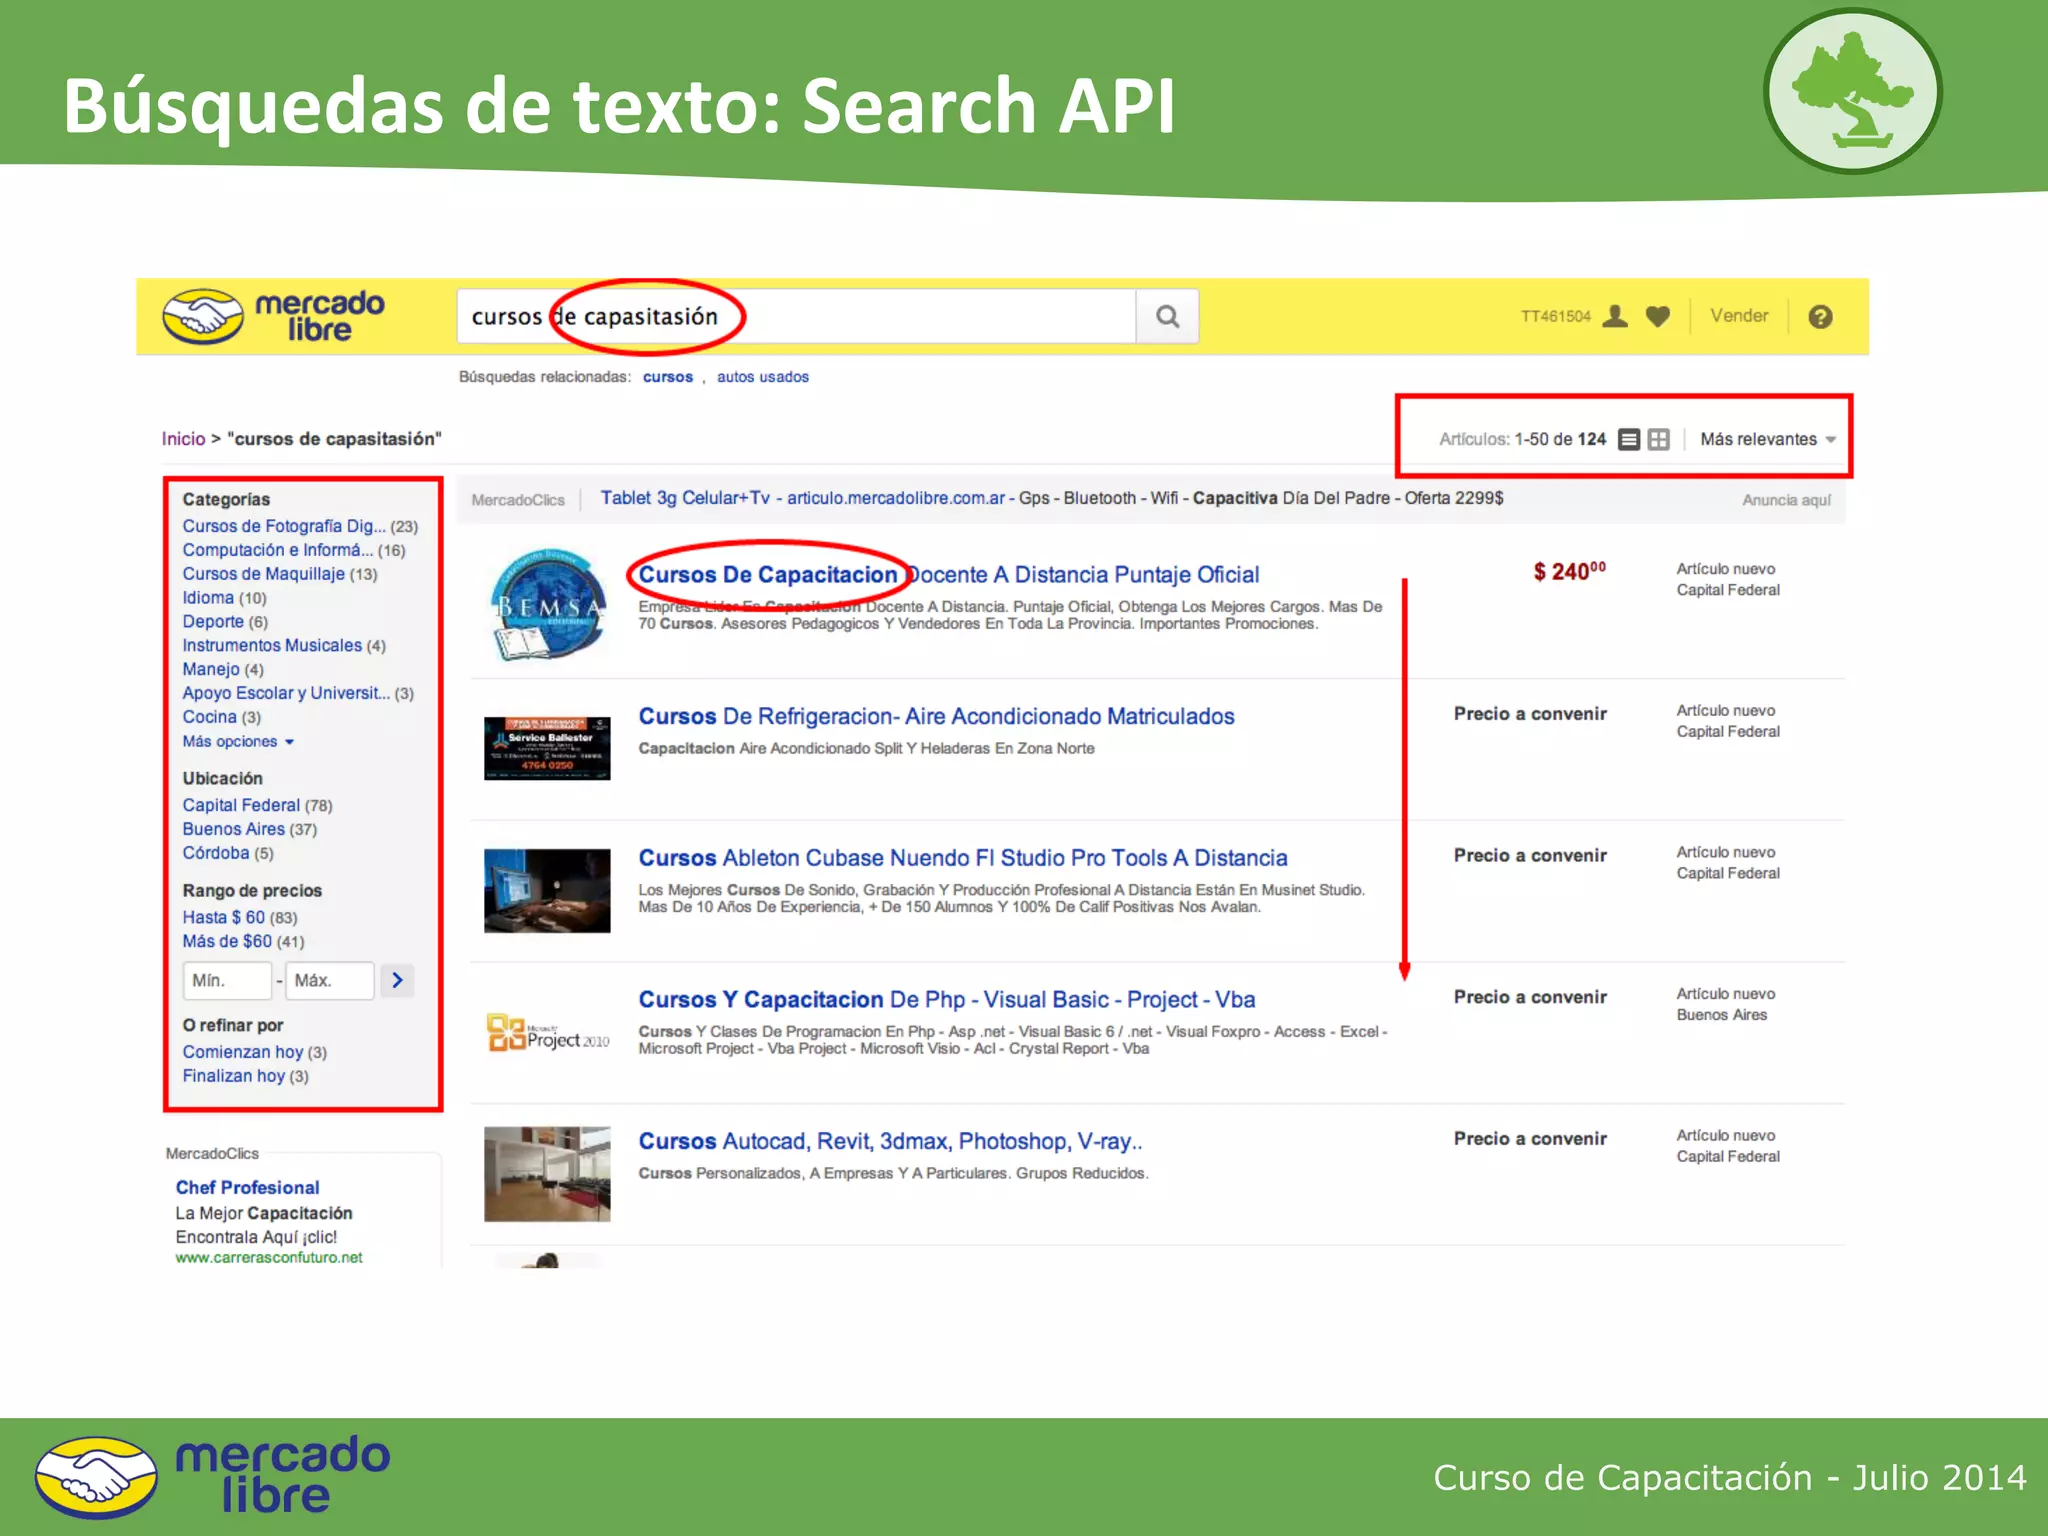Open the Más relevantes sort dropdown
Screen dimensions: 2048x1536
pos(1767,439)
